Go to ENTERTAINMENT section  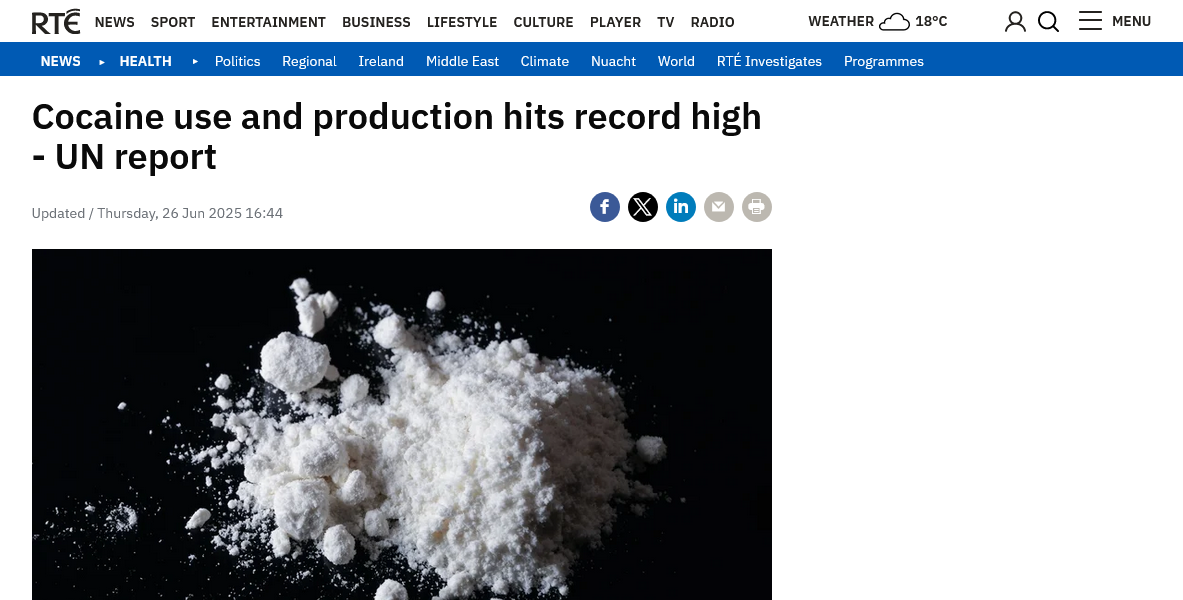coord(269,22)
